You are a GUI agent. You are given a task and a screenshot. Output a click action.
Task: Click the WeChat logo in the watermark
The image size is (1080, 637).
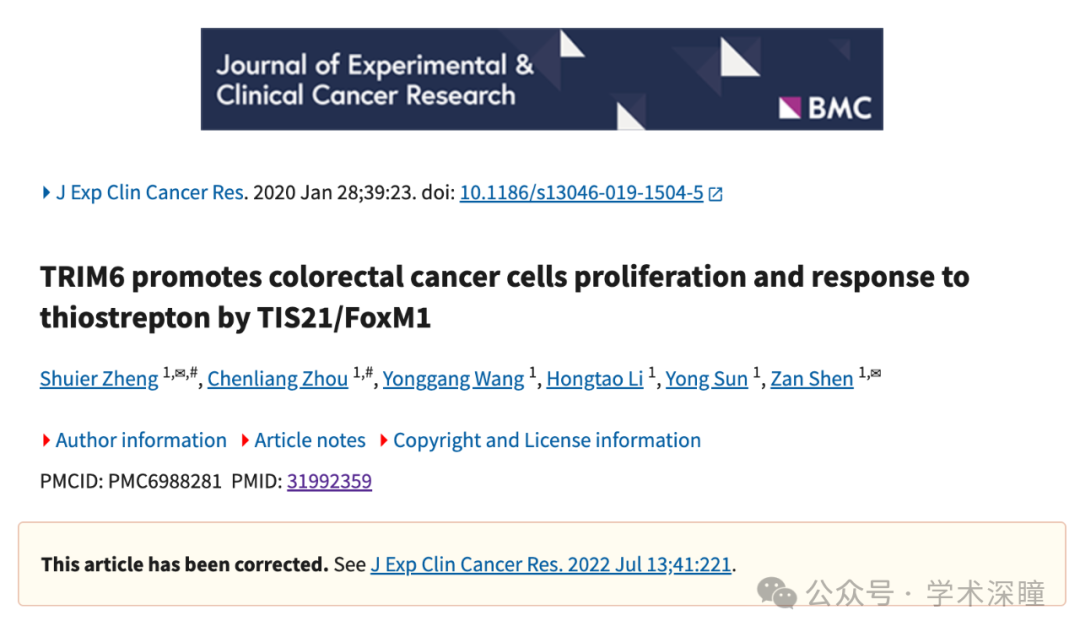[x=778, y=593]
